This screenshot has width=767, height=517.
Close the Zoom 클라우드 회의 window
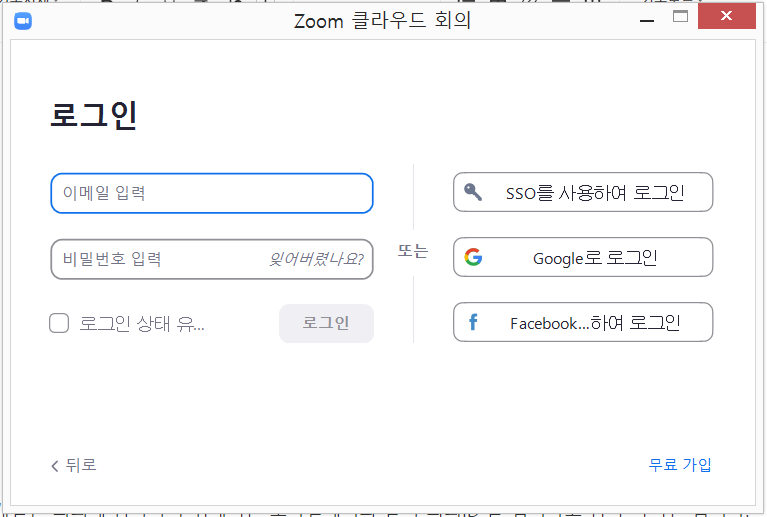coord(726,16)
